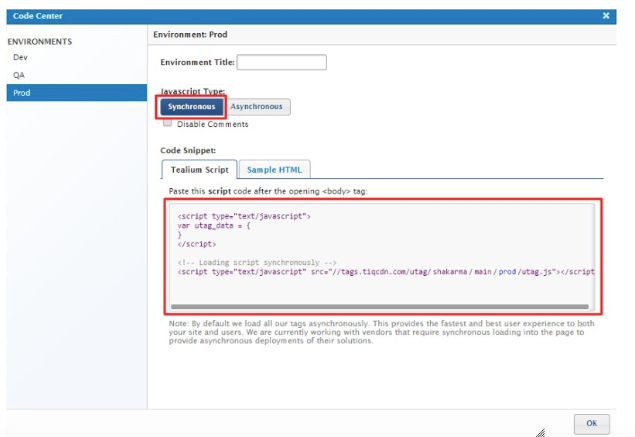Viewport: 635px width, 437px height.
Task: Select the Prod environment
Action: (77, 93)
